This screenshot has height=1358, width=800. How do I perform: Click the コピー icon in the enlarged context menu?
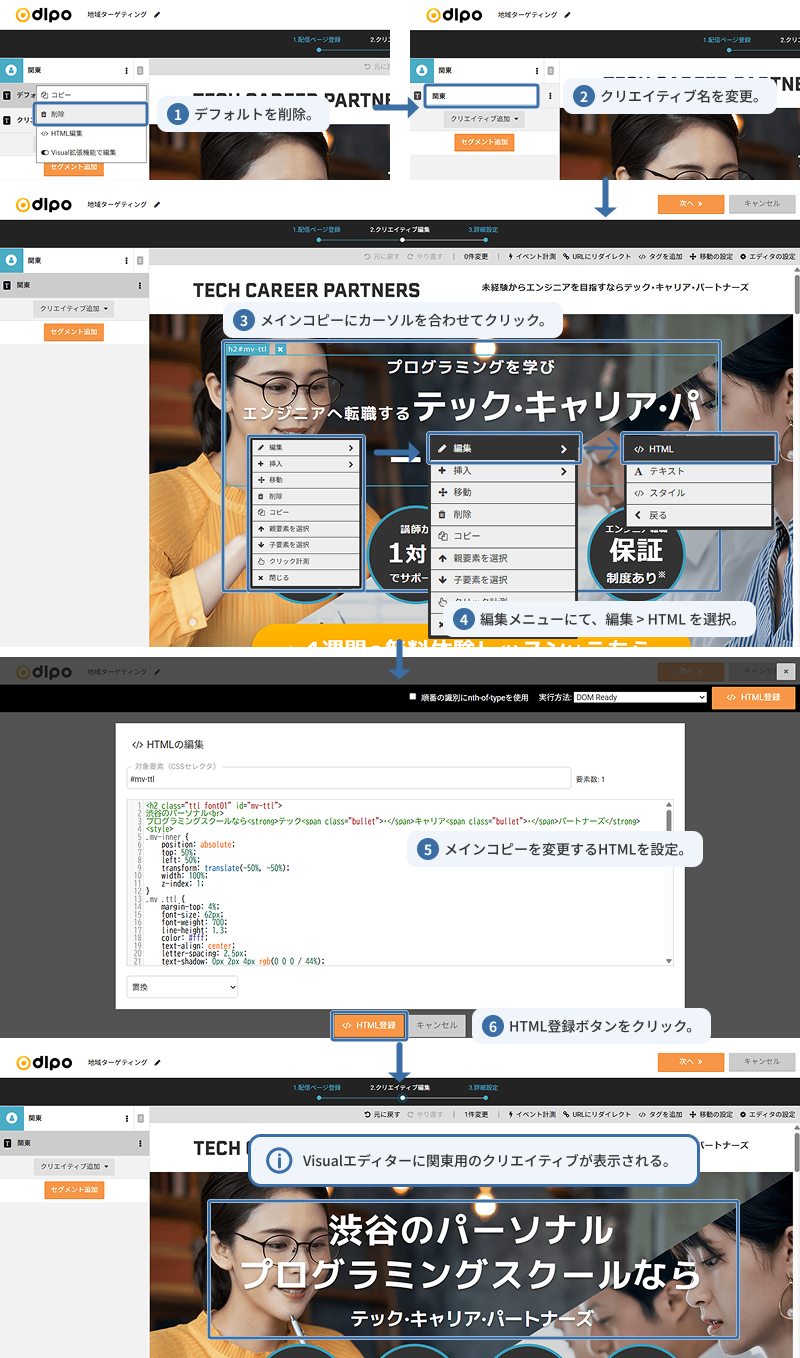[x=442, y=536]
